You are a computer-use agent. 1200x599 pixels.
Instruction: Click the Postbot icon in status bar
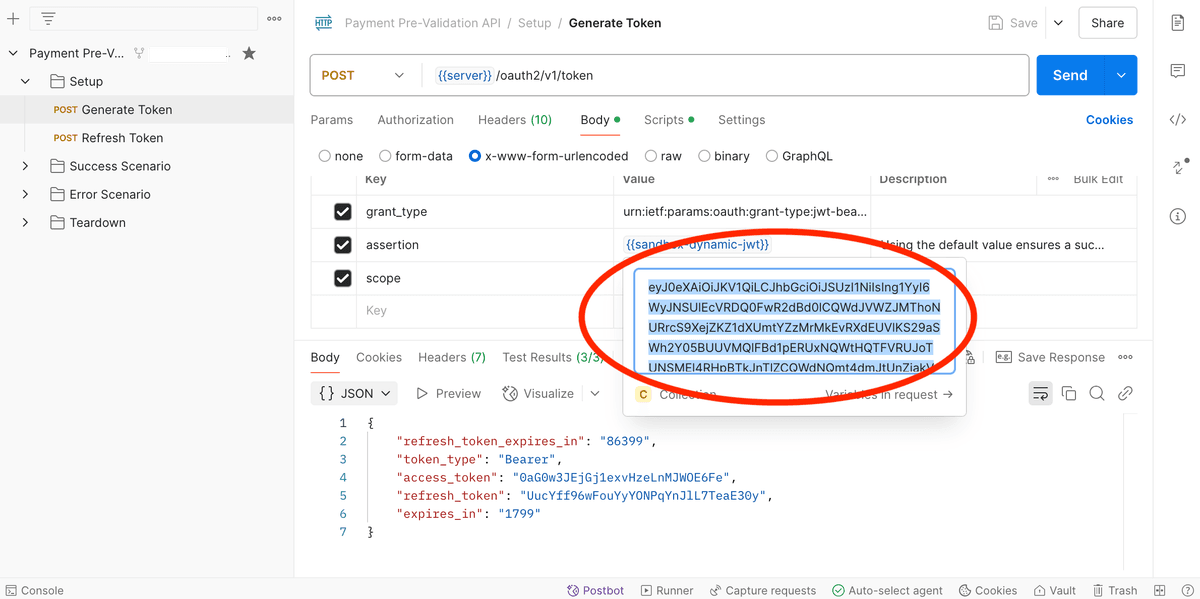pos(595,590)
